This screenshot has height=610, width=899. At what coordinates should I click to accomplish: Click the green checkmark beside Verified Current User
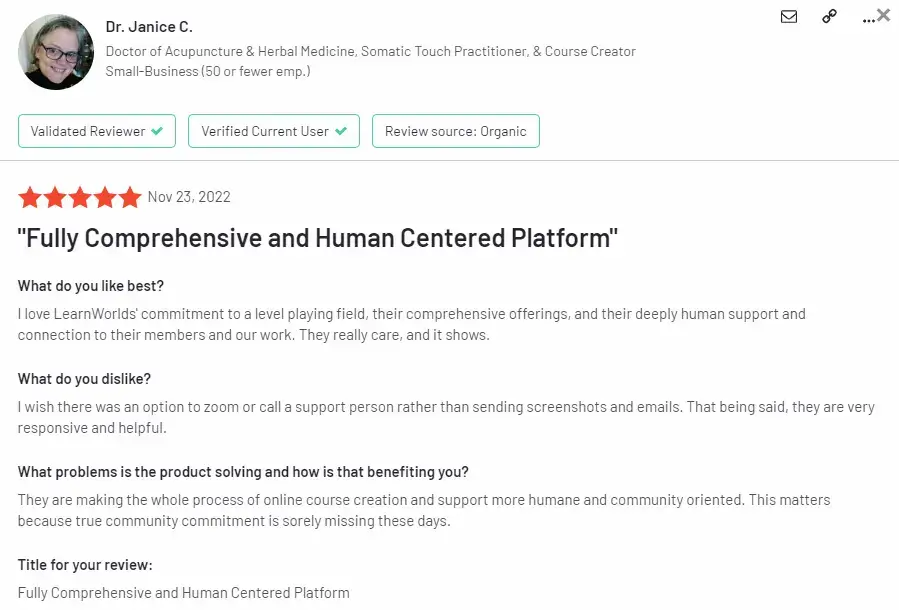coord(341,131)
